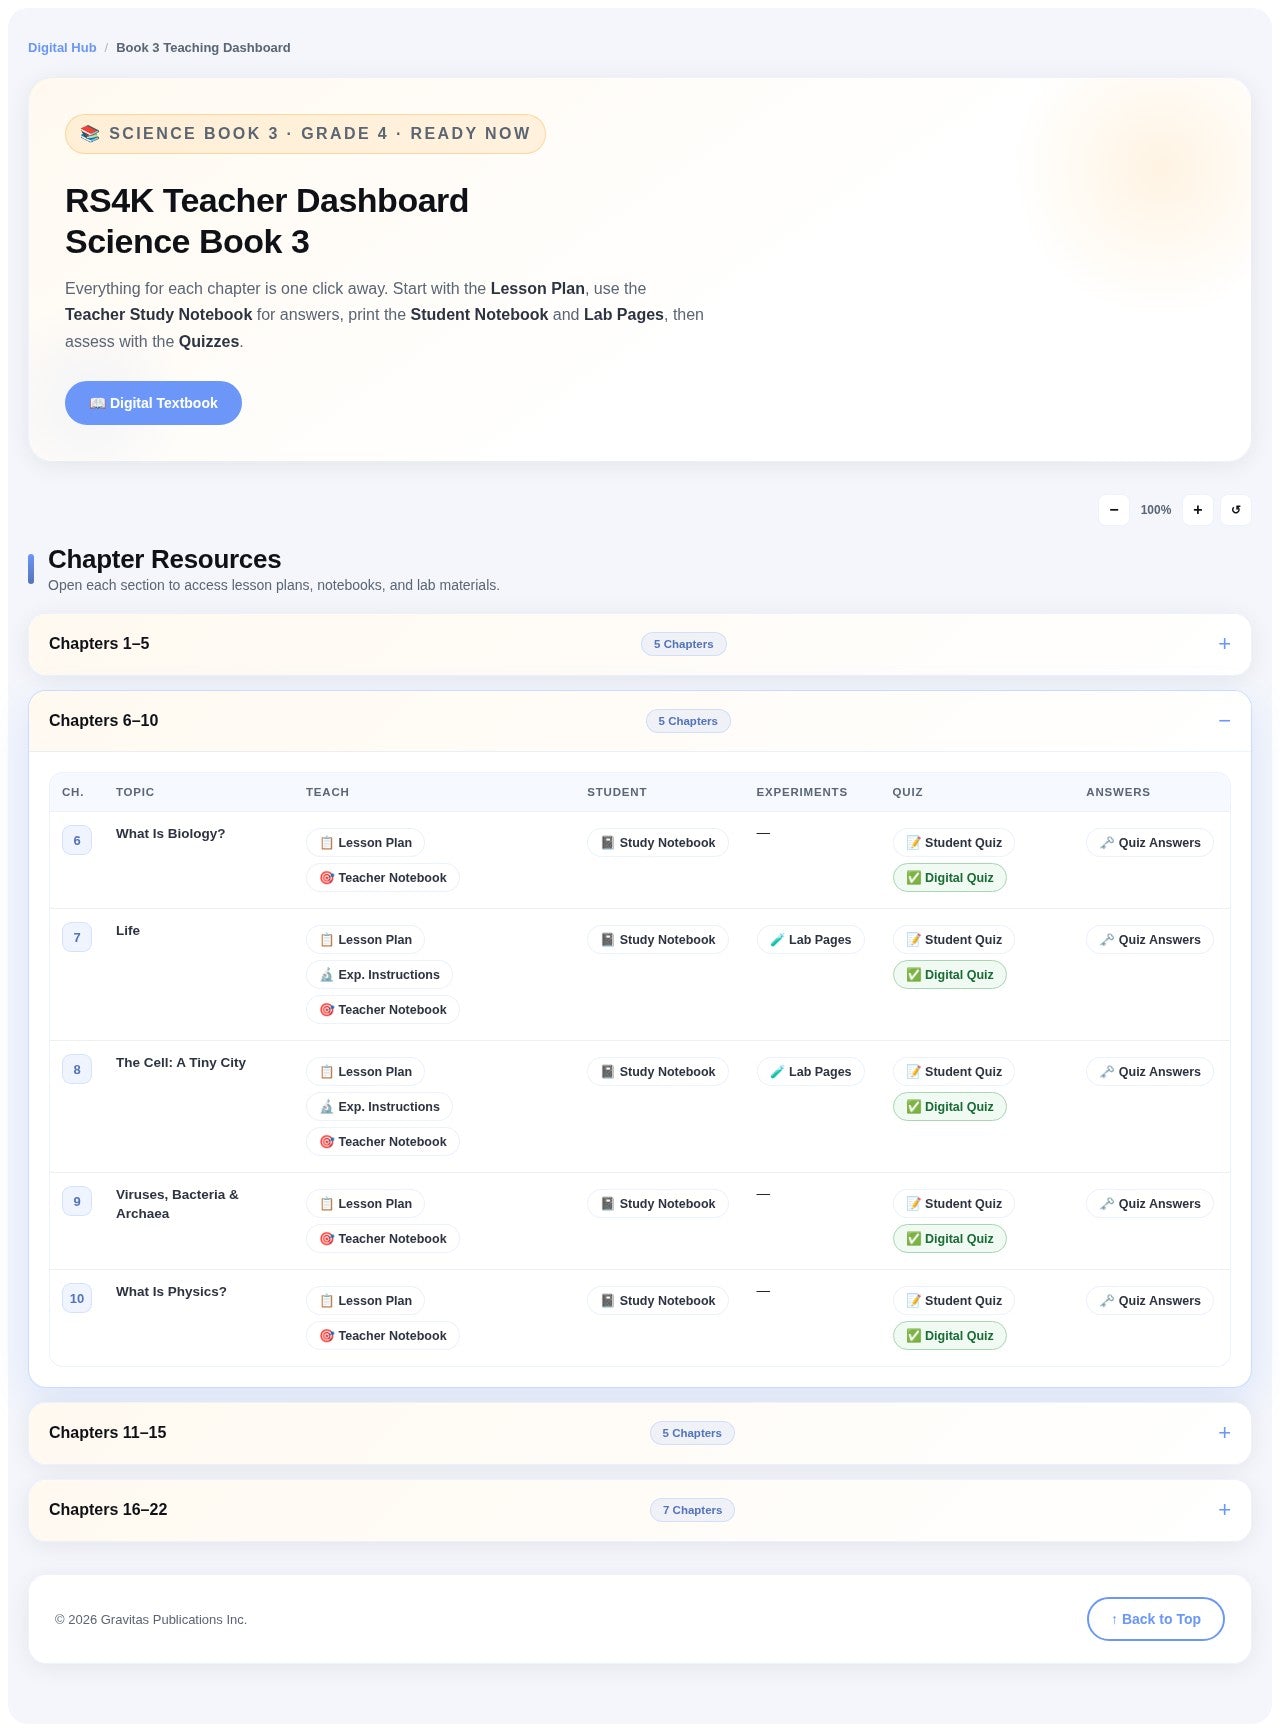Viewport: 1280px width, 1732px height.
Task: Click Back to Top button
Action: [x=1156, y=1619]
